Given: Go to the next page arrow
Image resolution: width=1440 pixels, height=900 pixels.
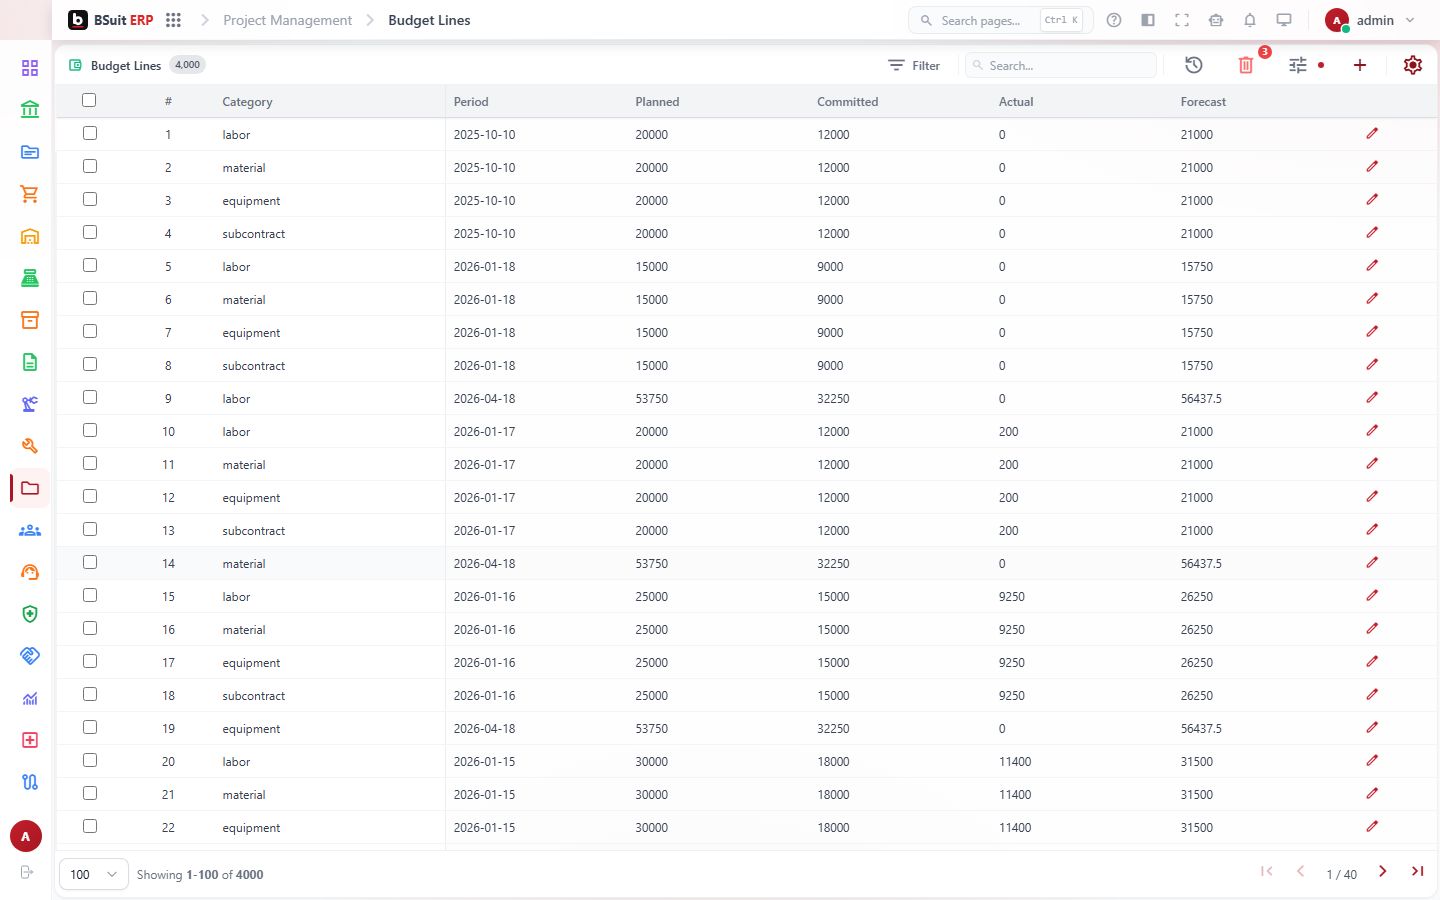Looking at the screenshot, I should (1383, 872).
